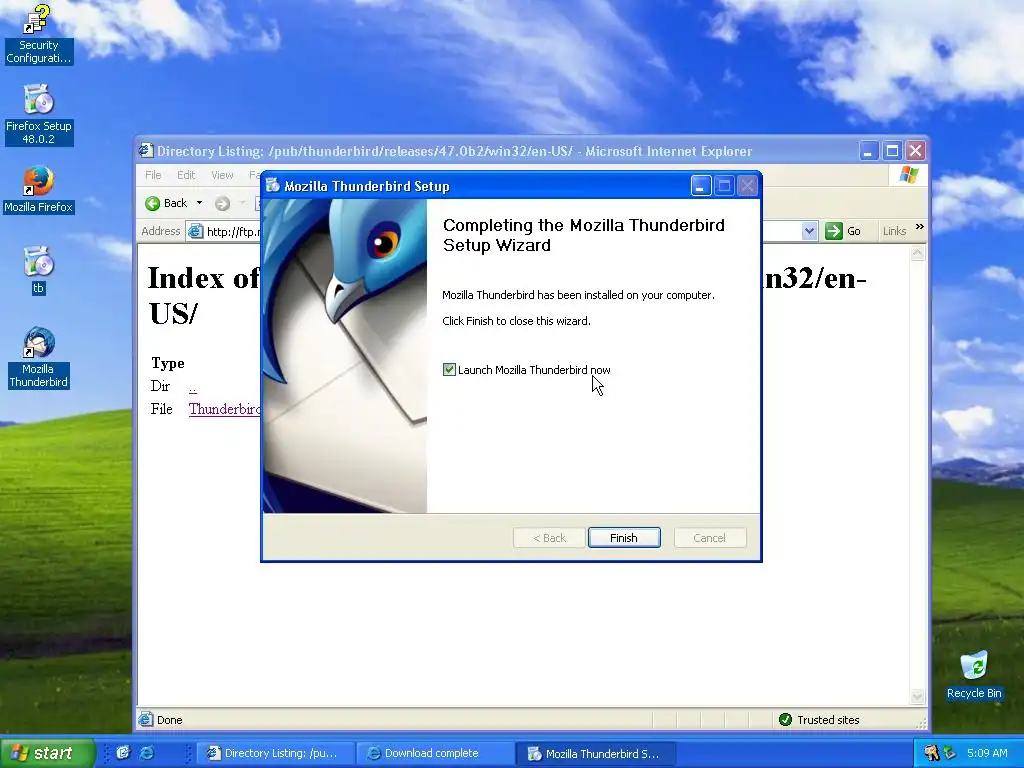Viewport: 1024px width, 768px height.
Task: Close the Internet Explorer window
Action: point(916,151)
